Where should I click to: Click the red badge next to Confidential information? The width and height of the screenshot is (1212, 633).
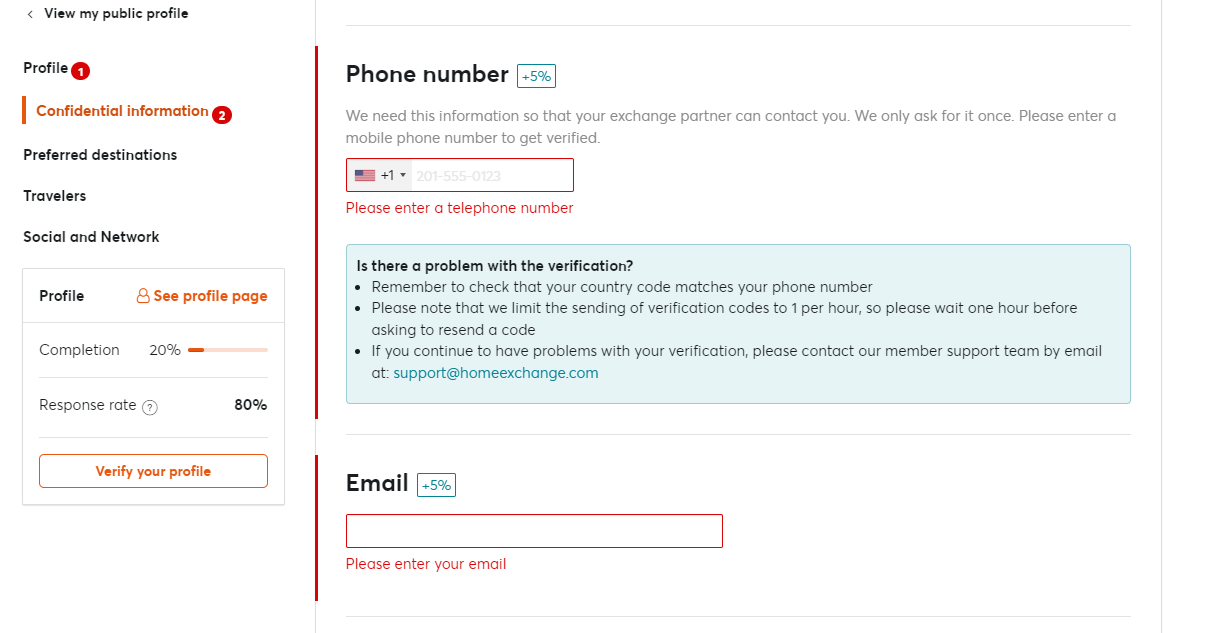[222, 115]
